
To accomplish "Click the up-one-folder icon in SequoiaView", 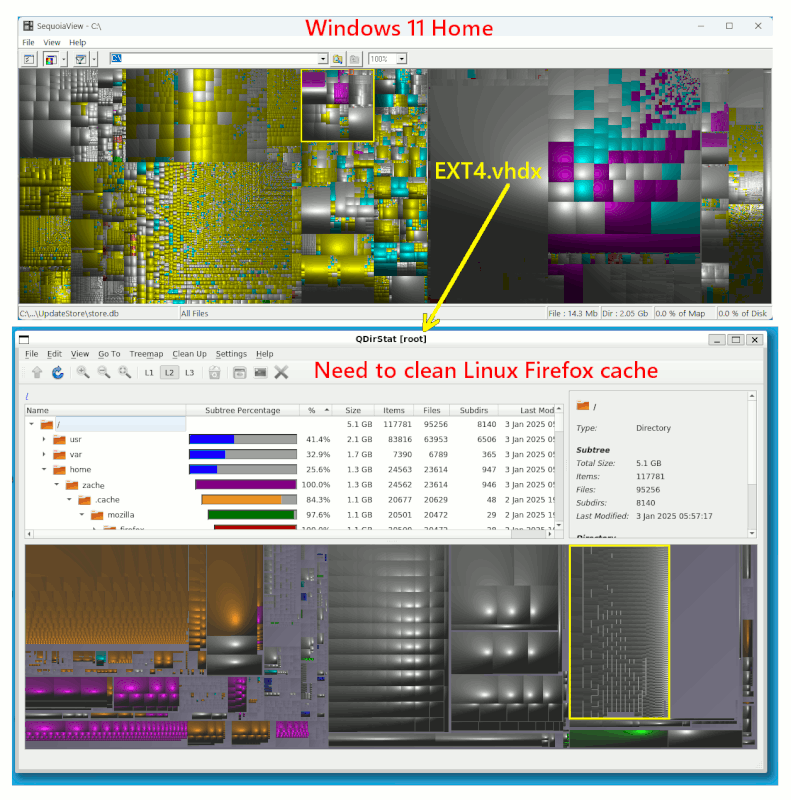I will point(355,59).
